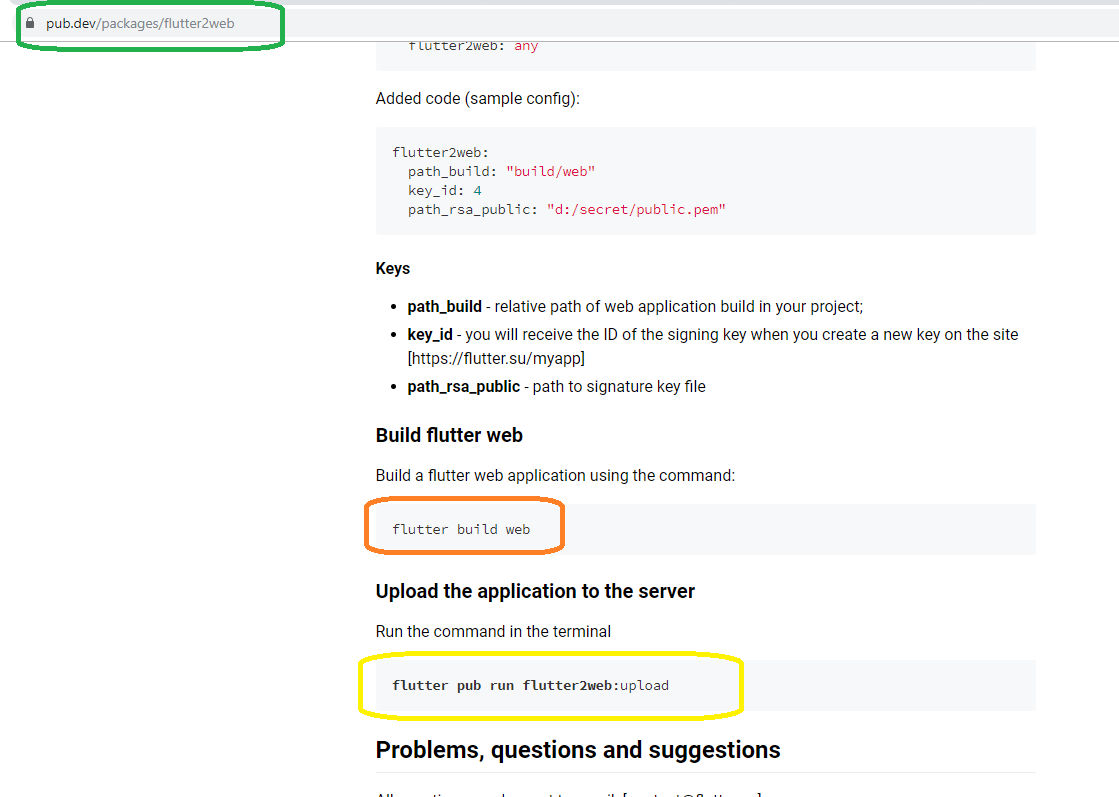Select the bold 'key_id' key label
1119x797 pixels.
[x=430, y=334]
